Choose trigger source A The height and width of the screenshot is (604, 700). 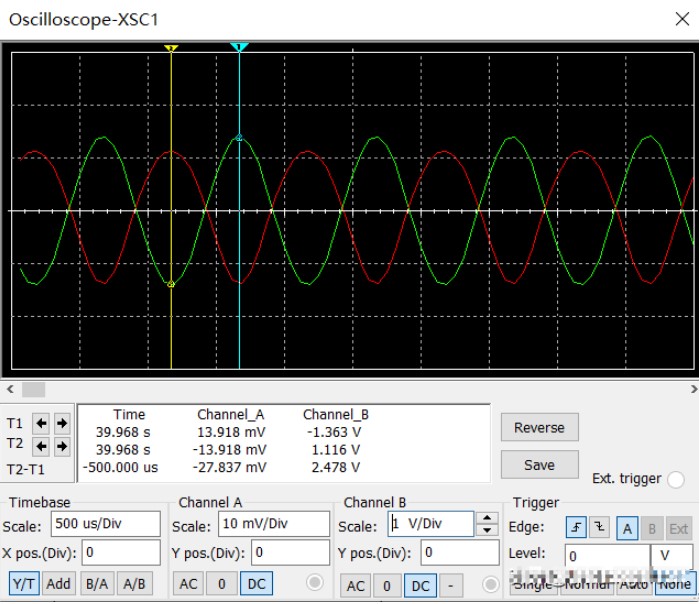click(x=627, y=529)
